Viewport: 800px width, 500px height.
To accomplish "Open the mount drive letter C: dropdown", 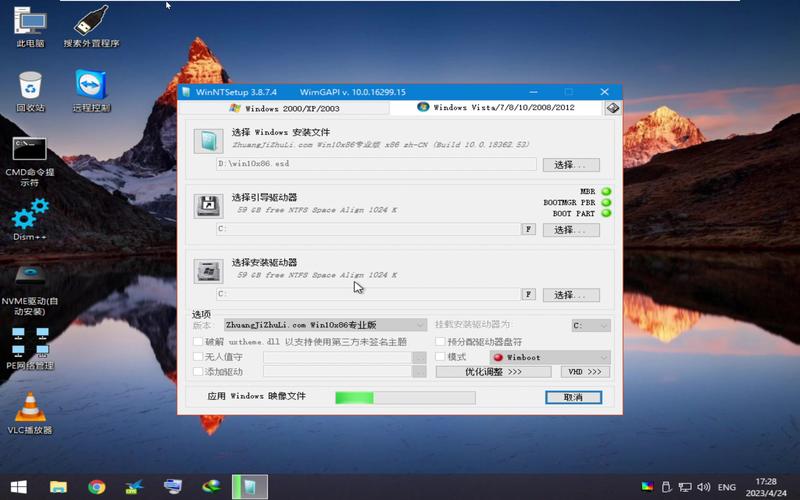I will (x=590, y=325).
